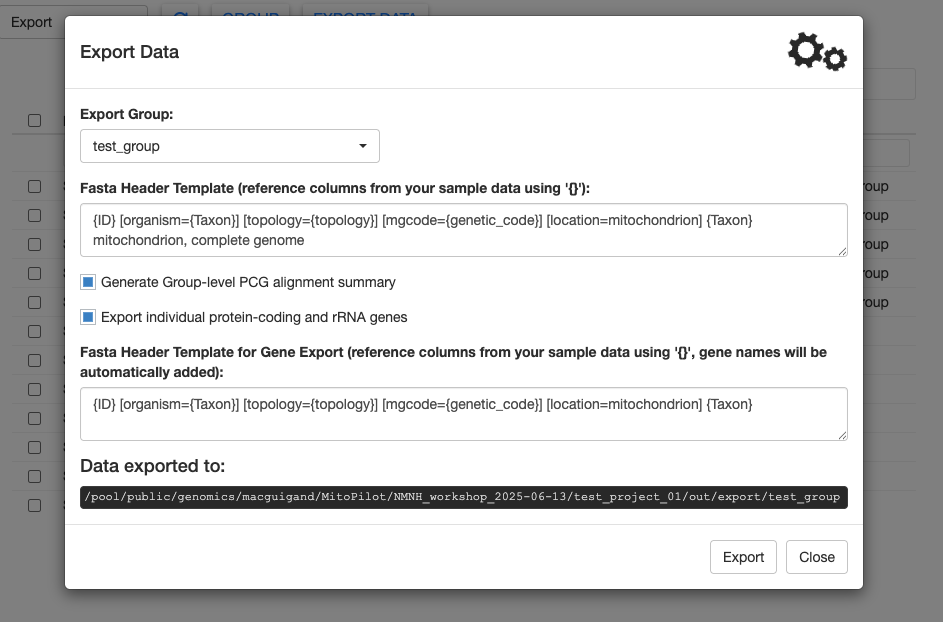Open the Export Group dropdown showing test_group
This screenshot has width=943, height=622.
click(x=230, y=146)
